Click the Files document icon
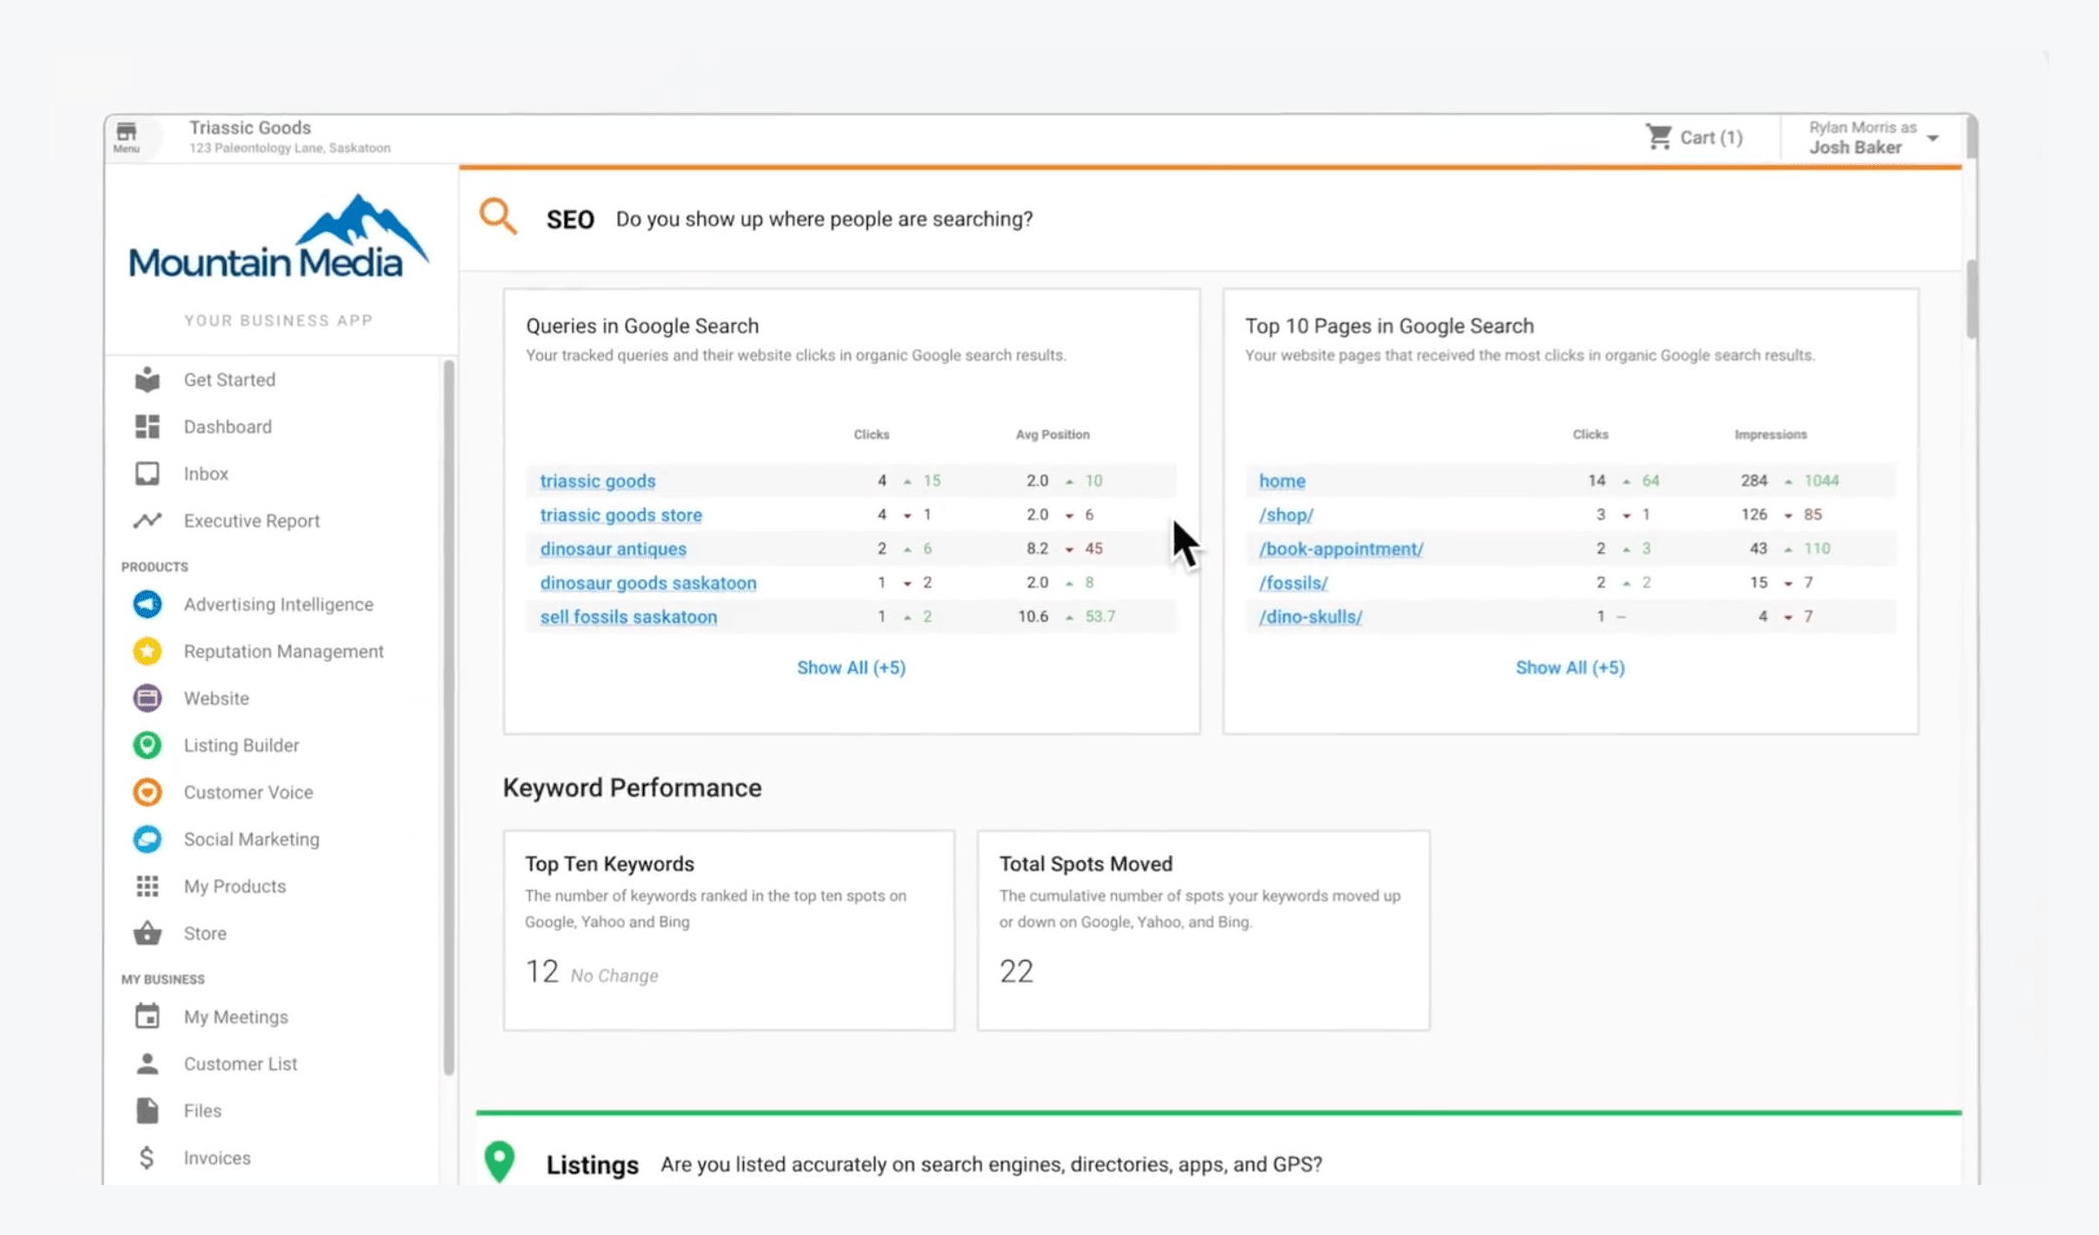Screen dimensions: 2099x1235 pos(147,1110)
